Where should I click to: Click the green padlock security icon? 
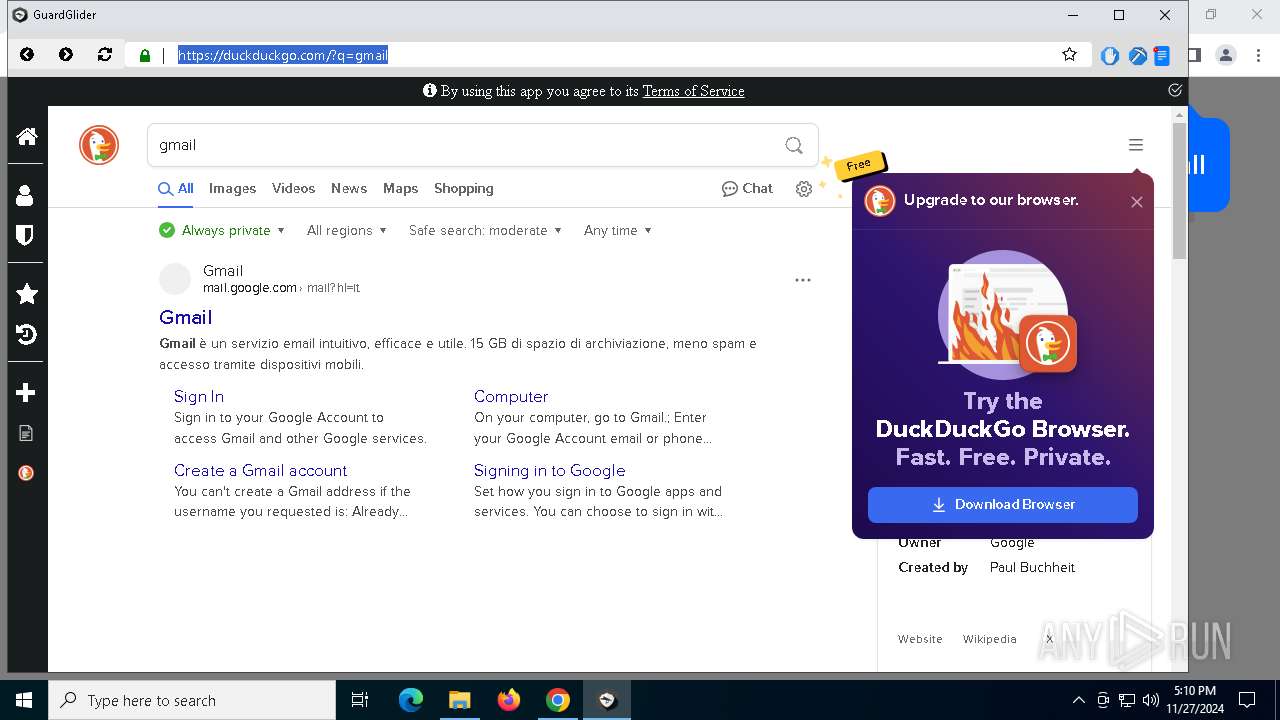[145, 56]
